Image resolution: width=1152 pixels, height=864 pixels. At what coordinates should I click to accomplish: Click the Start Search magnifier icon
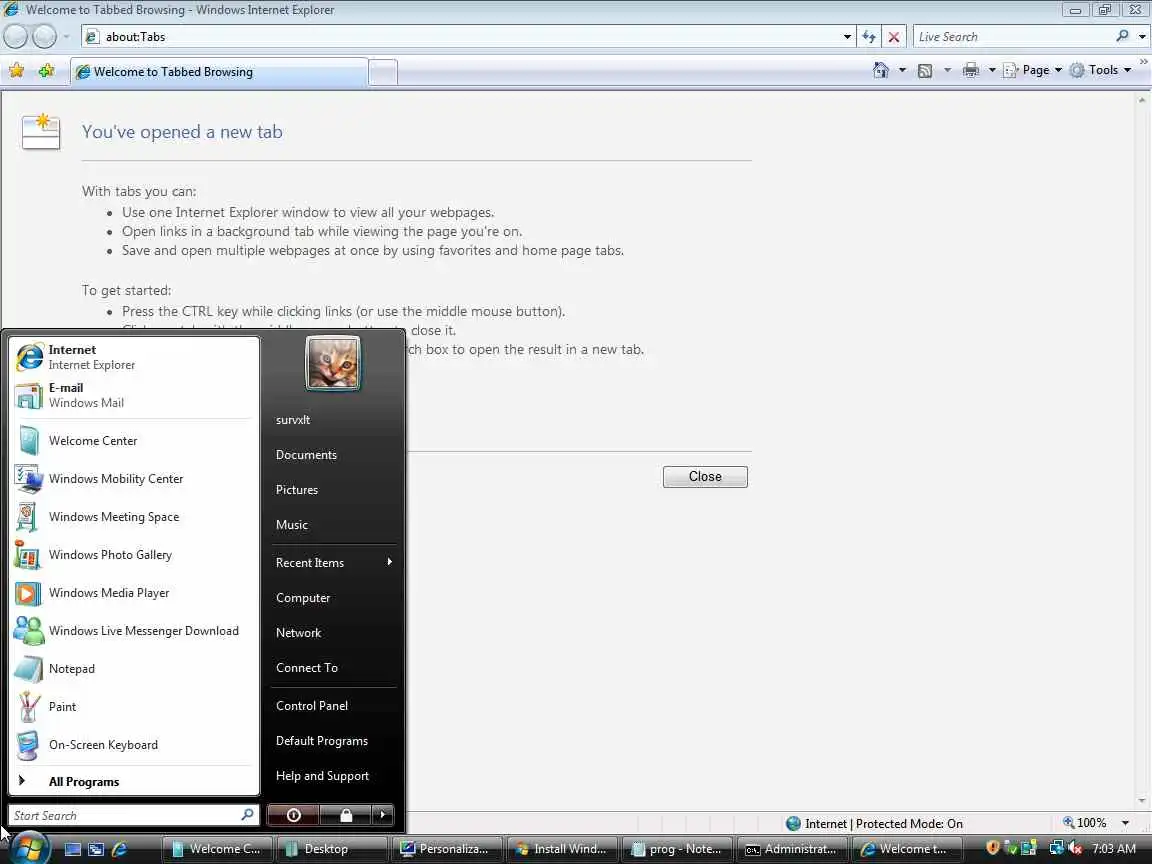(x=247, y=815)
